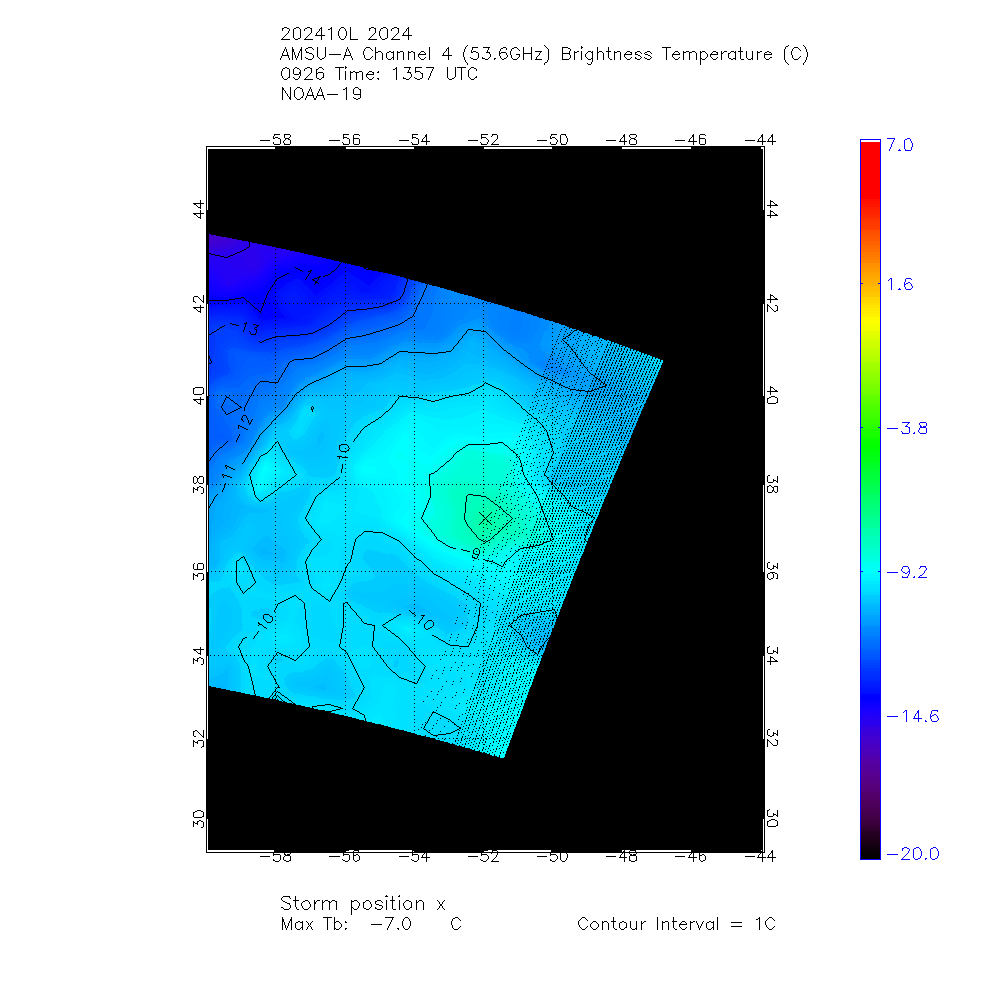Click the '-52' longitude label on top axis
Image resolution: width=1000 pixels, height=1000 pixels.
[x=483, y=140]
